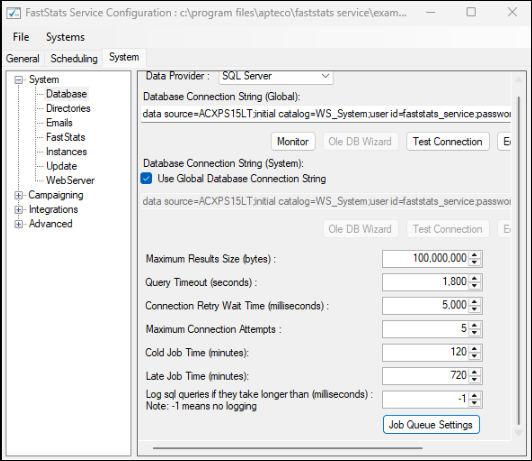Untick Use Global Database Connection String
Image resolution: width=532 pixels, height=461 pixels.
click(147, 178)
